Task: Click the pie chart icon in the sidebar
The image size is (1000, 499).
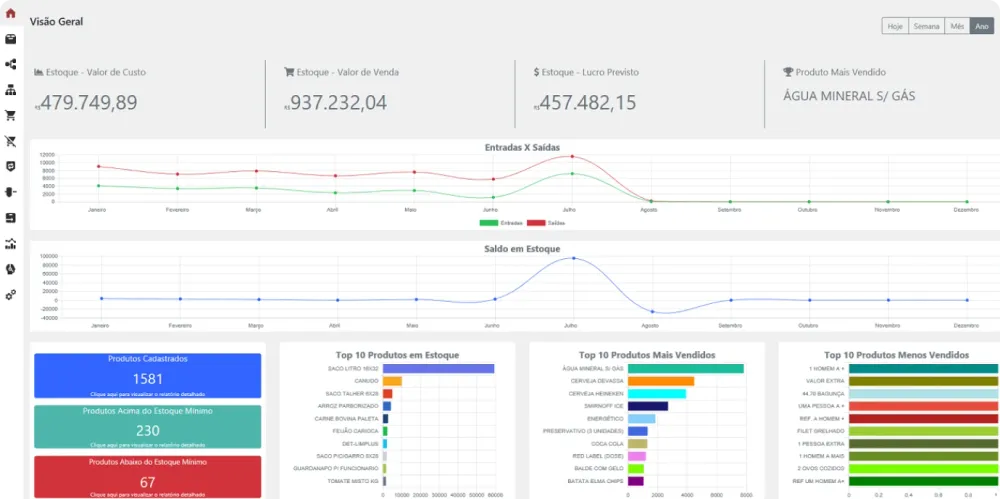Action: coord(10,269)
